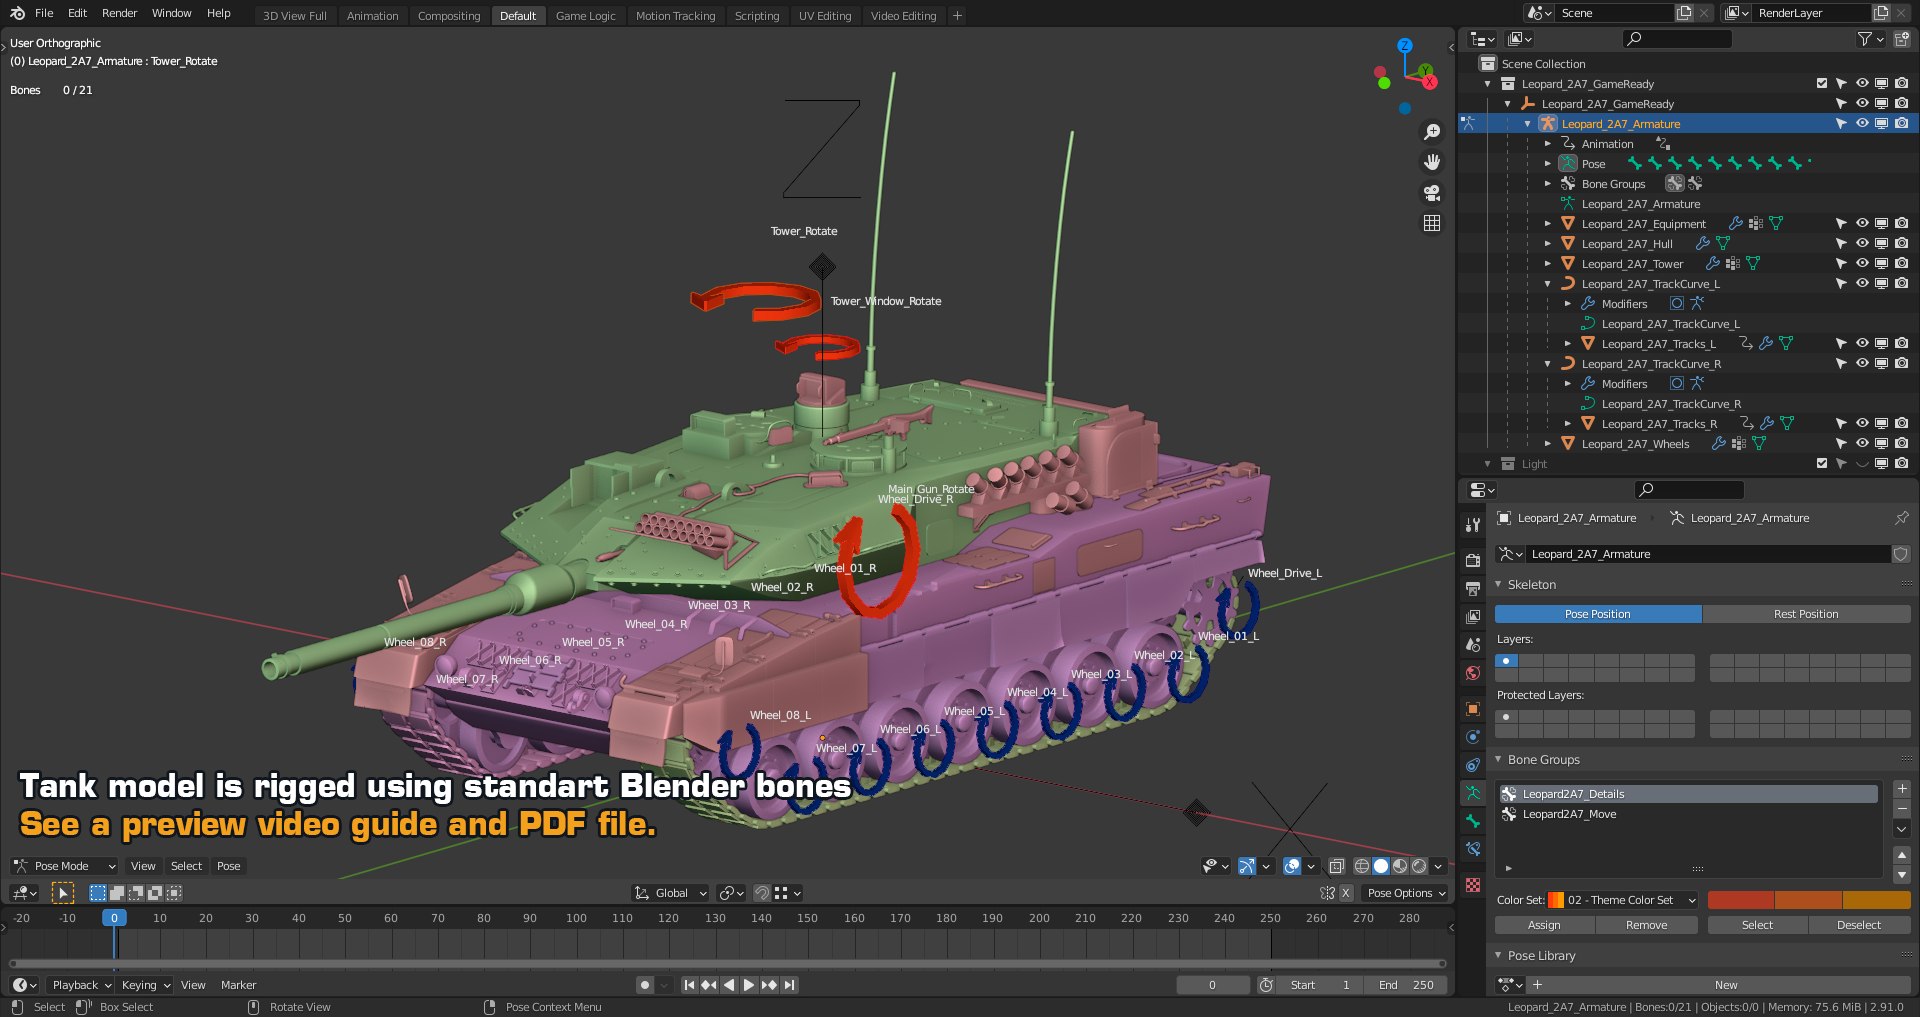Screen dimensions: 1920x1017
Task: Switch to the Scripting workspace tab
Action: pyautogui.click(x=757, y=16)
